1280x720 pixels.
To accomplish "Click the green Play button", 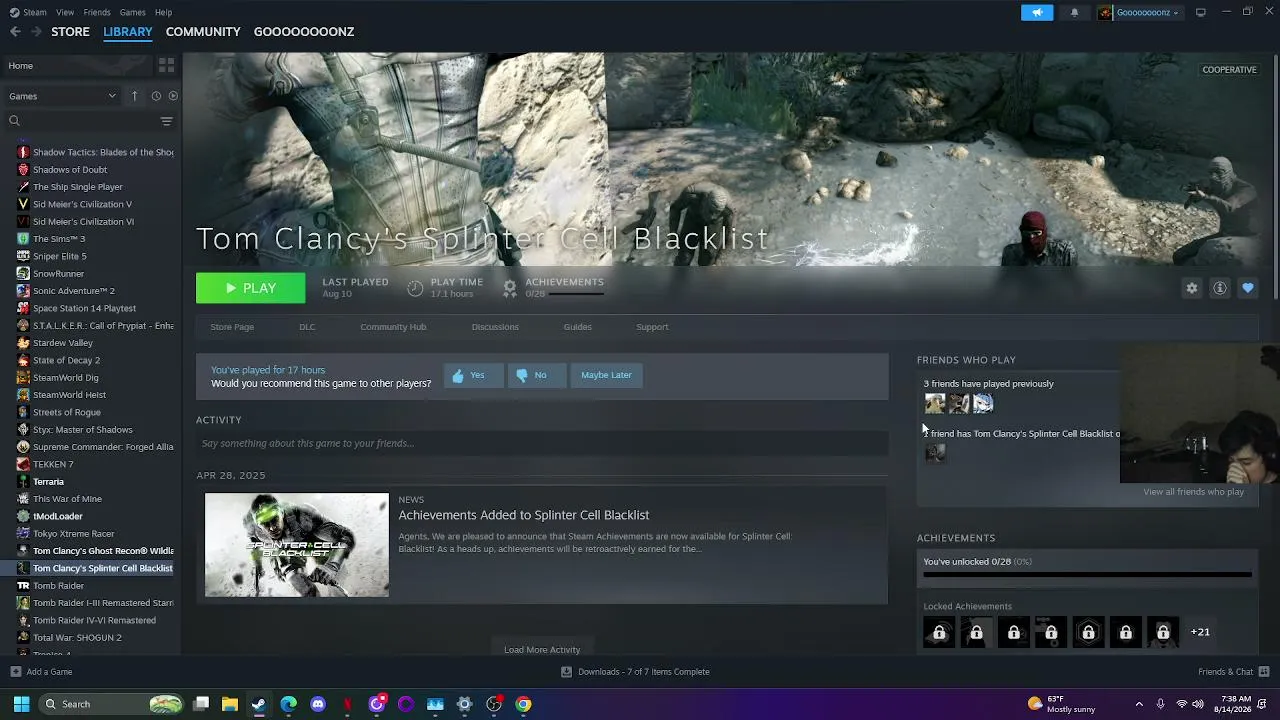I will 250,288.
